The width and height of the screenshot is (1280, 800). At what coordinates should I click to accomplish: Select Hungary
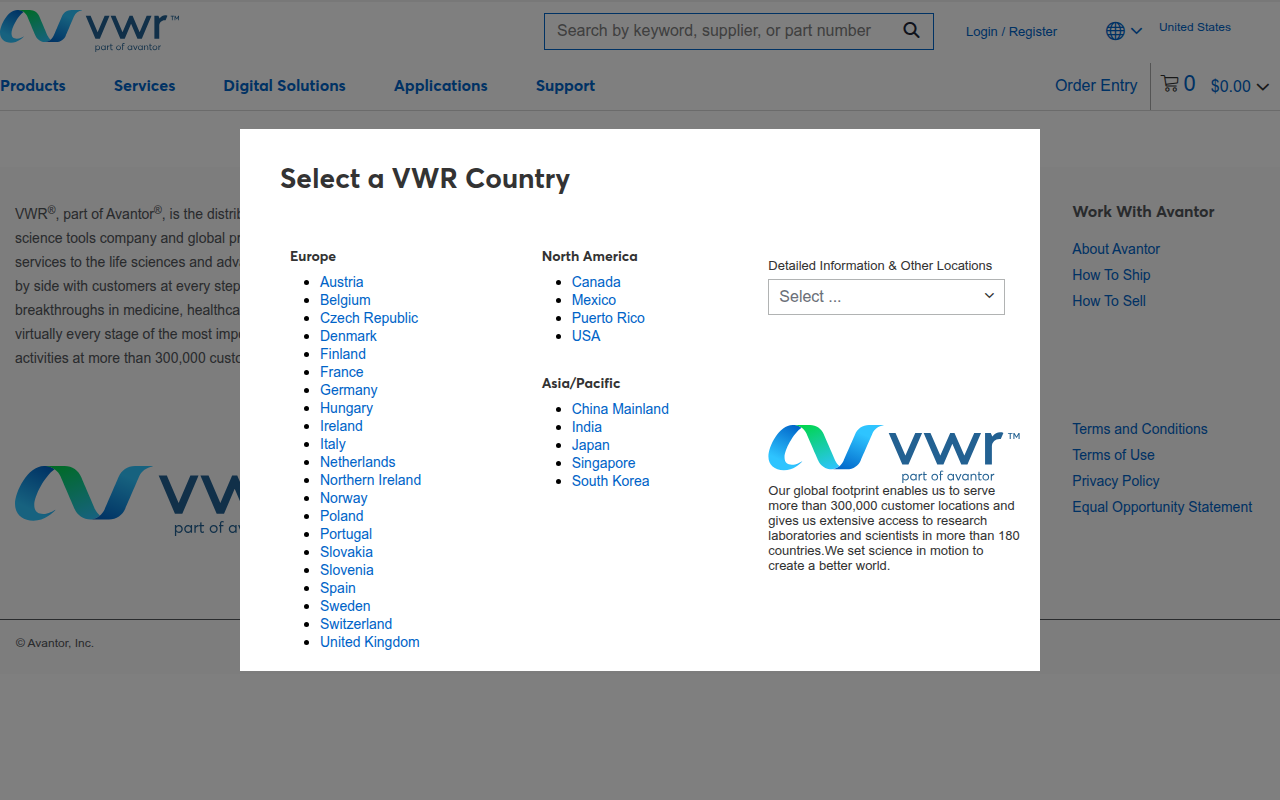pyautogui.click(x=346, y=408)
